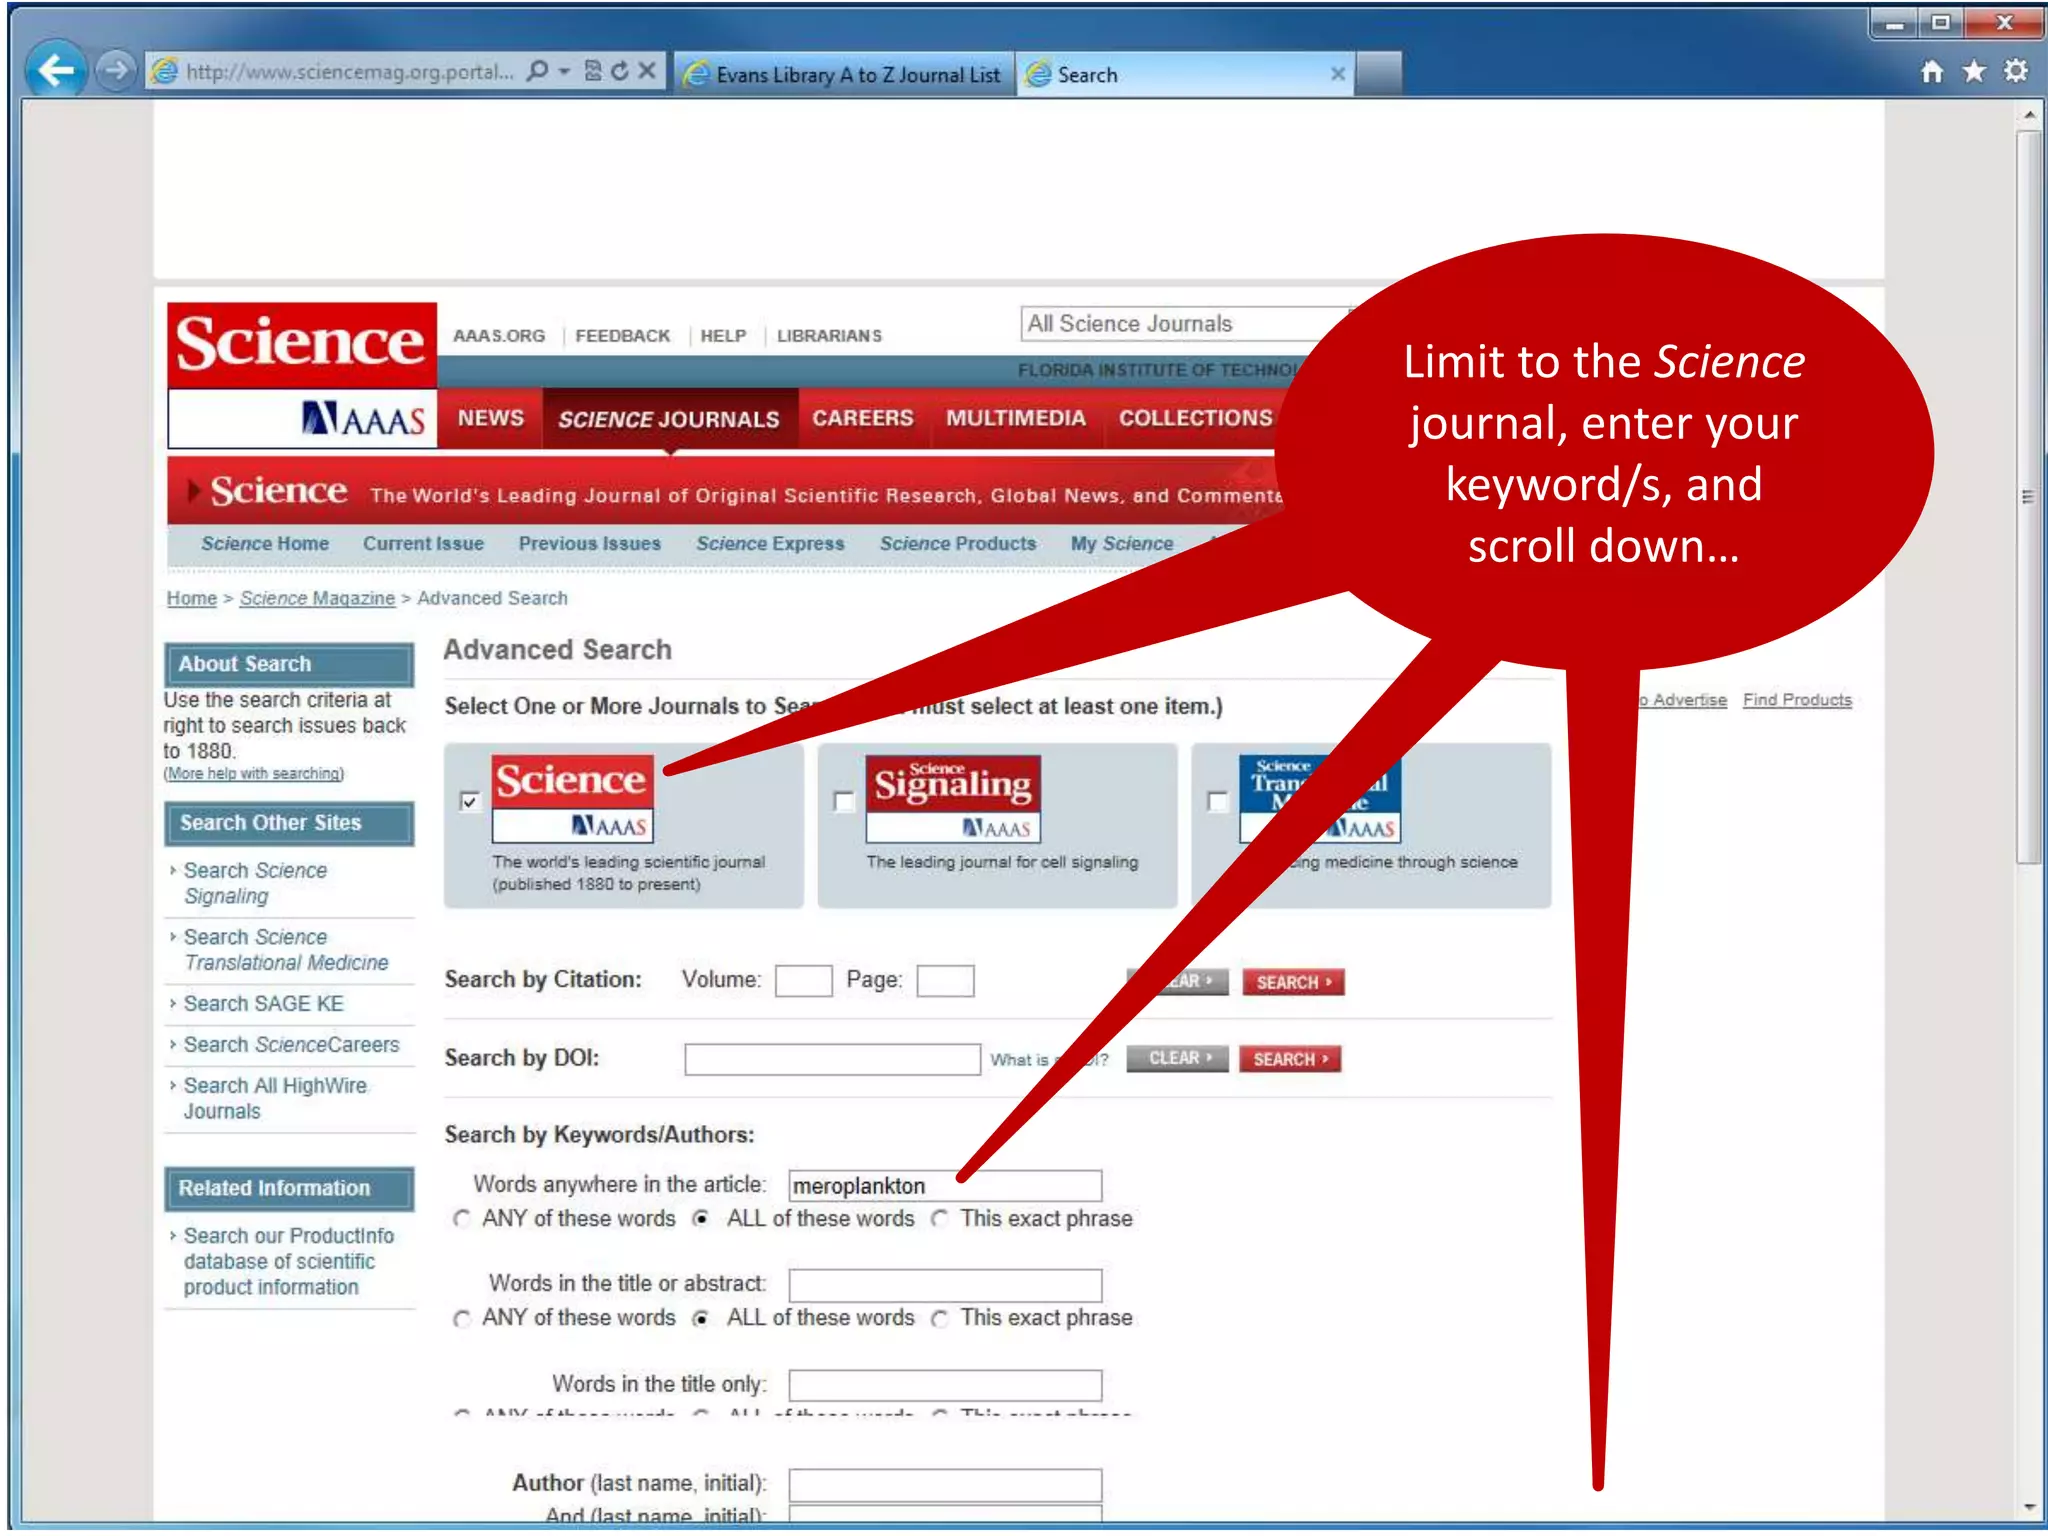The width and height of the screenshot is (2048, 1536).
Task: Open the HELP link in header
Action: [723, 336]
